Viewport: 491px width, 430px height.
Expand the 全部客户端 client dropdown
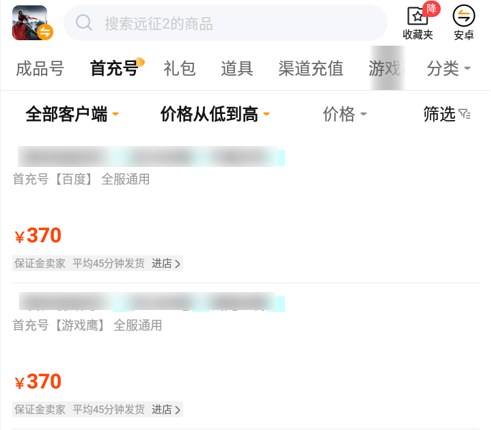click(x=72, y=114)
